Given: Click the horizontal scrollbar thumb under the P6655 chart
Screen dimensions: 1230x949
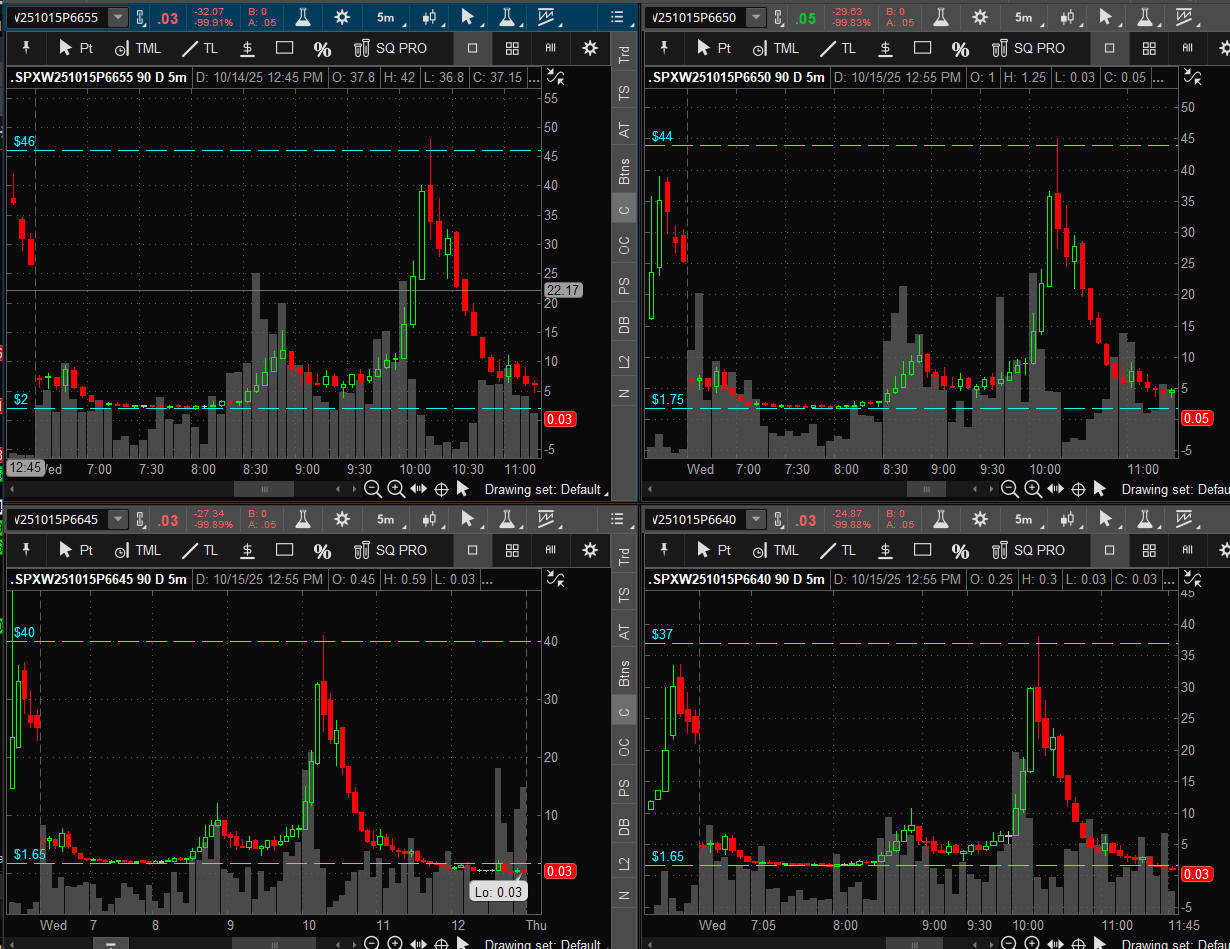Looking at the screenshot, I should pos(264,489).
